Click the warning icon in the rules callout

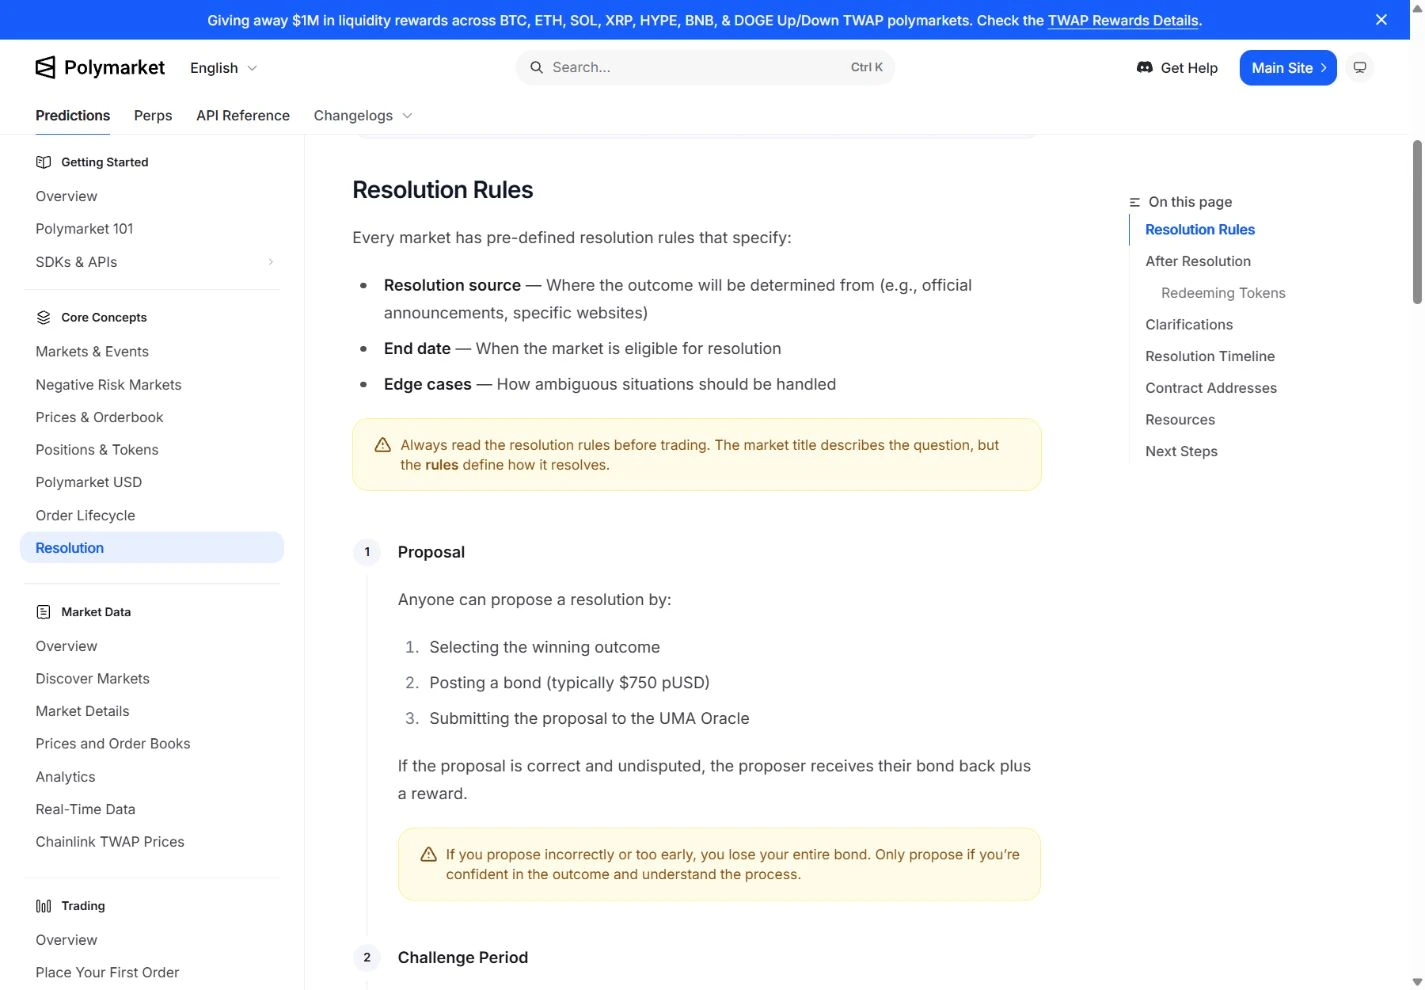click(x=382, y=445)
